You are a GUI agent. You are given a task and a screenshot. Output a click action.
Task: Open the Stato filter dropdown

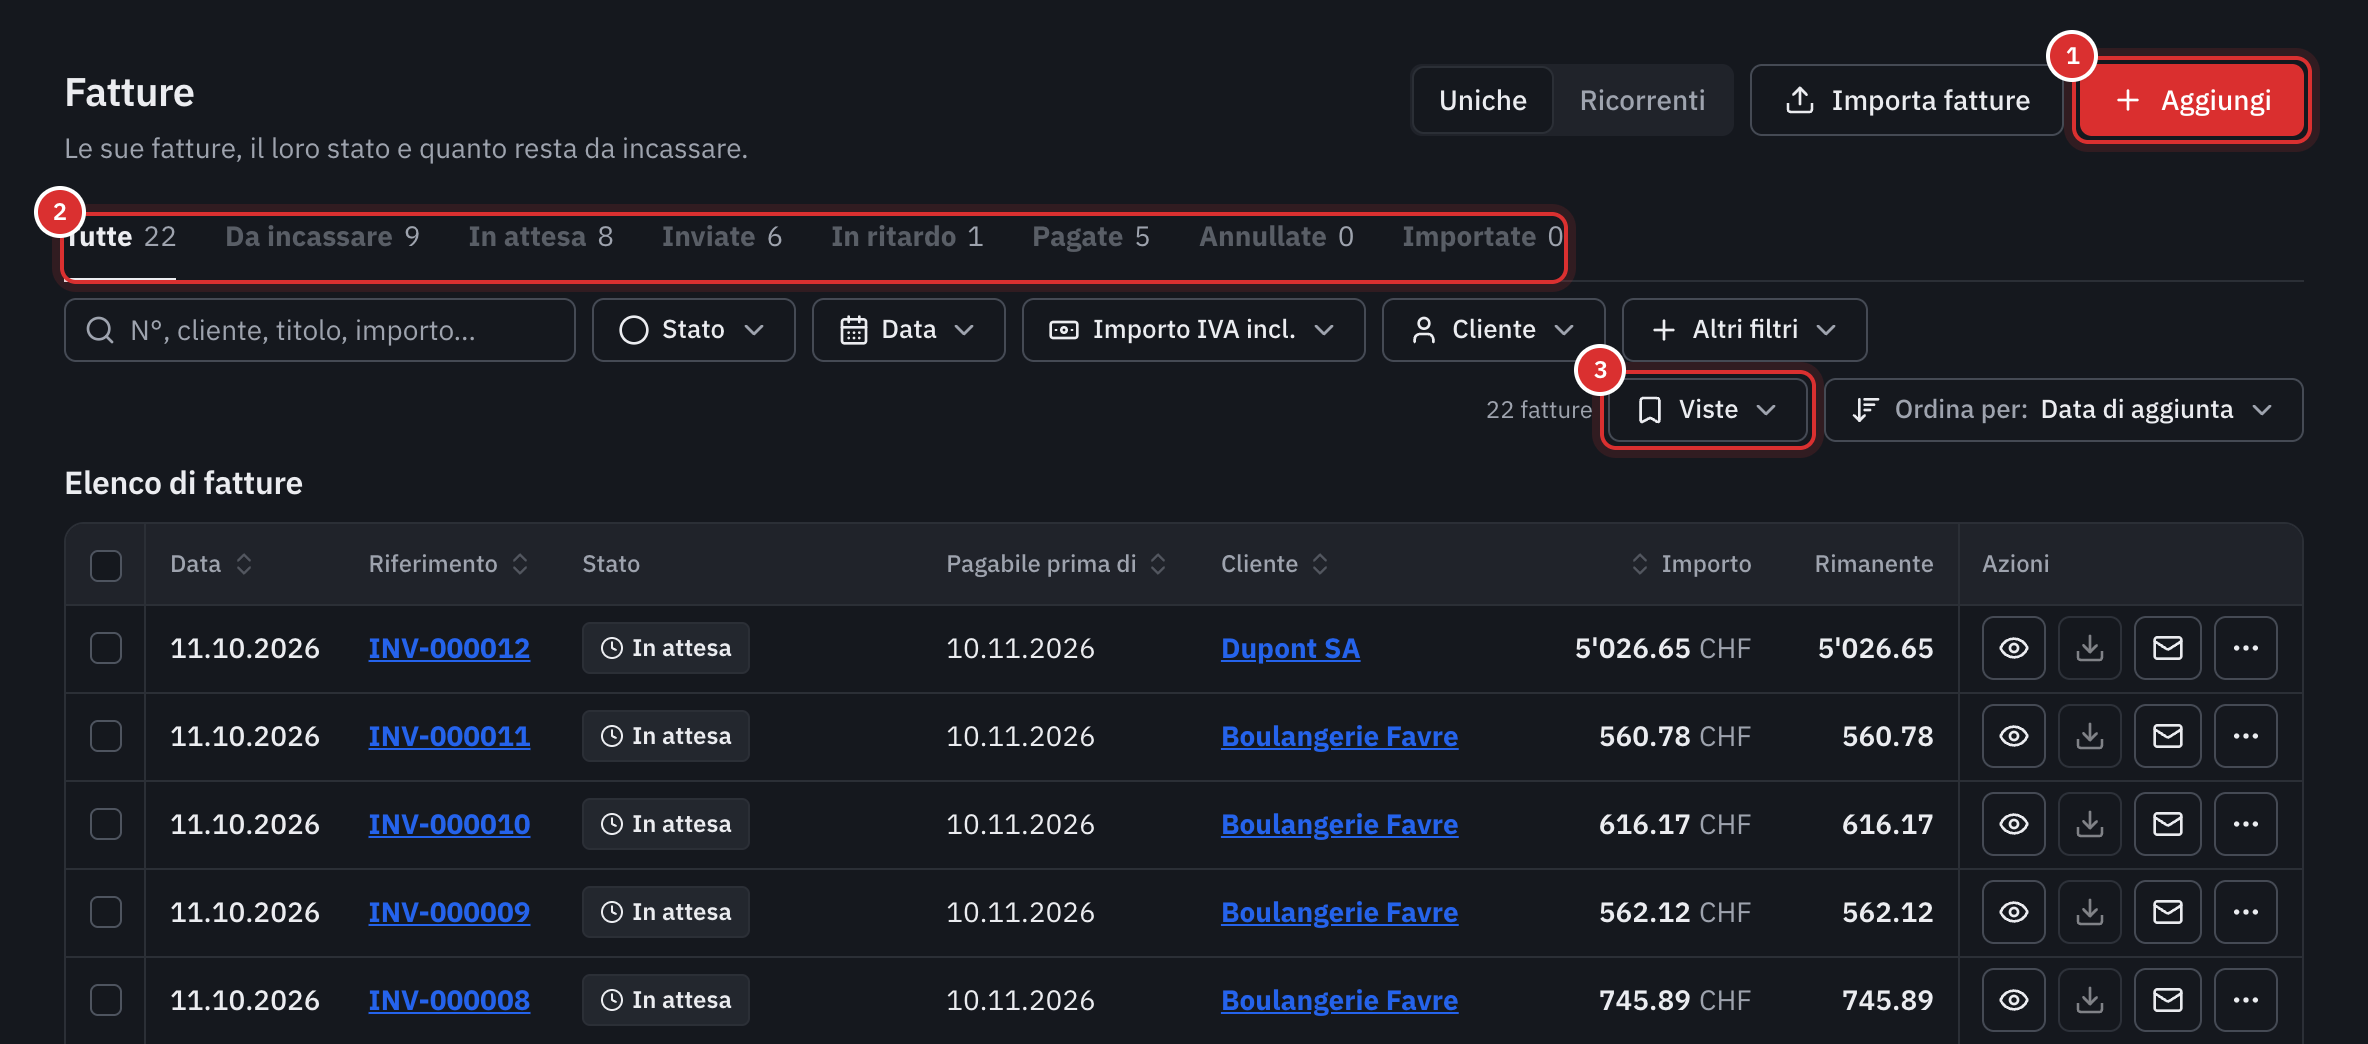click(x=693, y=330)
